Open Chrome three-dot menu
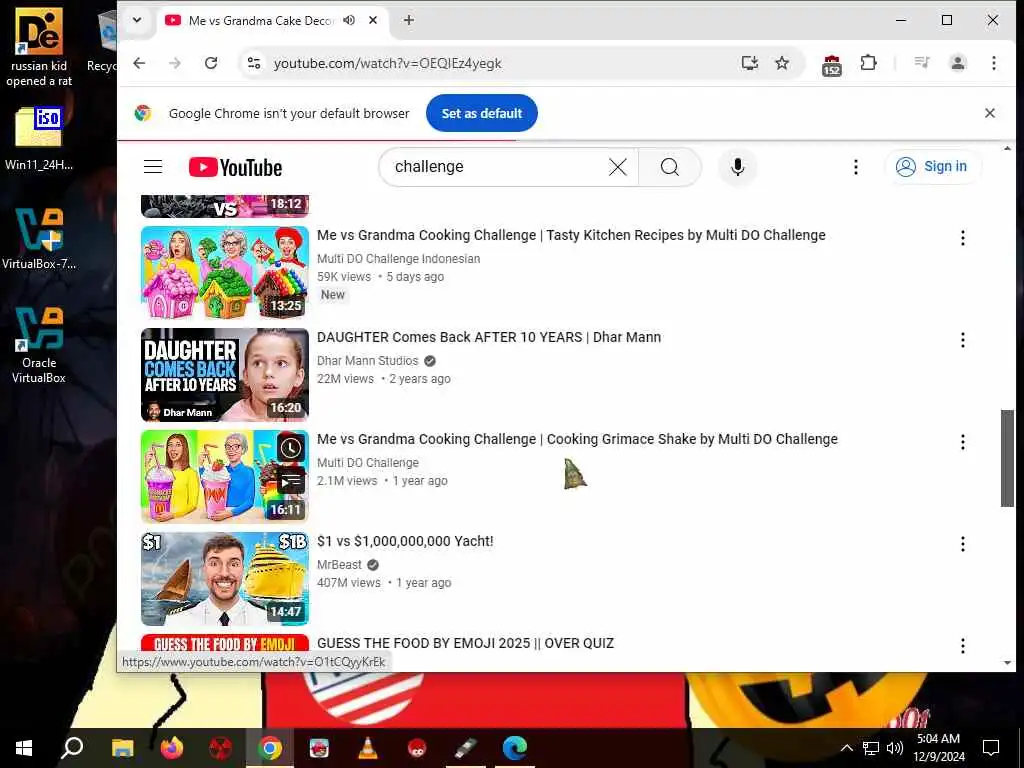 [993, 63]
